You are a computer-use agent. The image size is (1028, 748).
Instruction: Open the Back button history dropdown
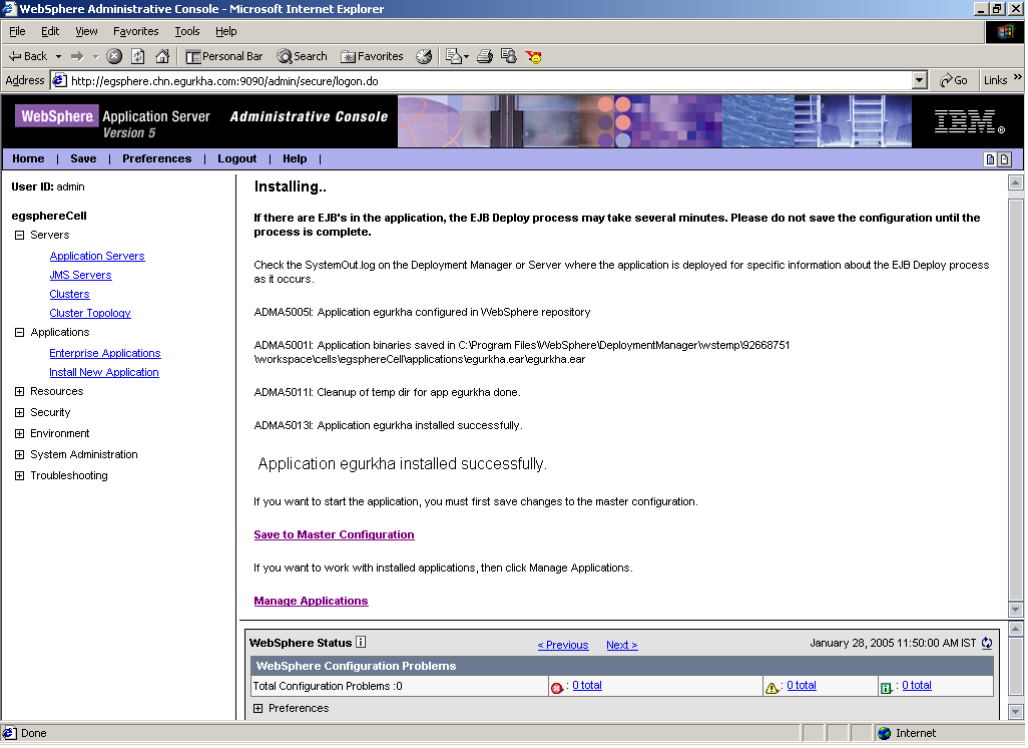[x=58, y=56]
